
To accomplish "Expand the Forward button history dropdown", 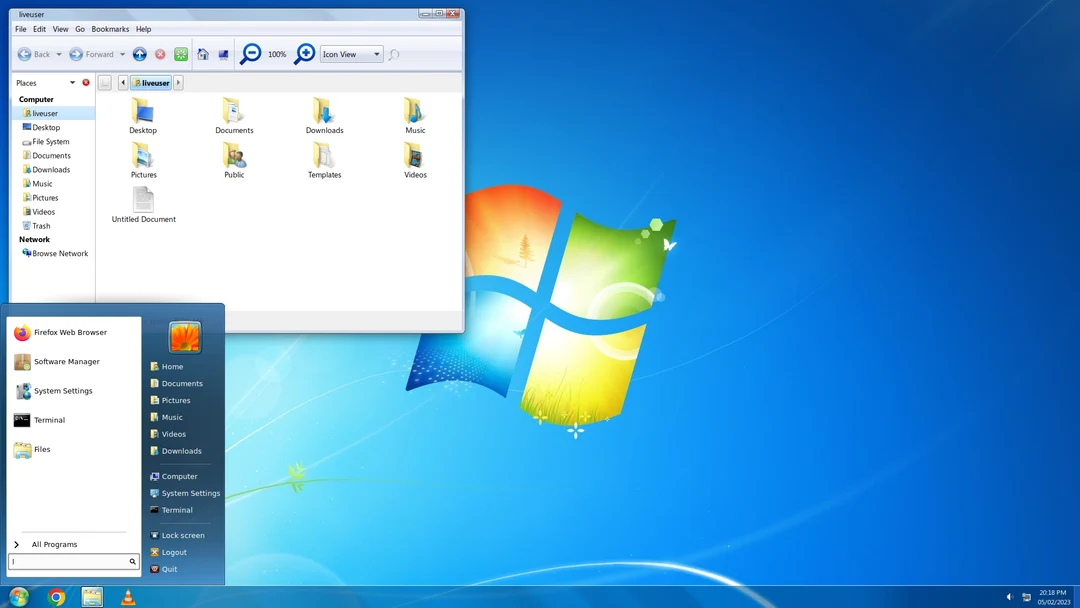I will pos(122,54).
